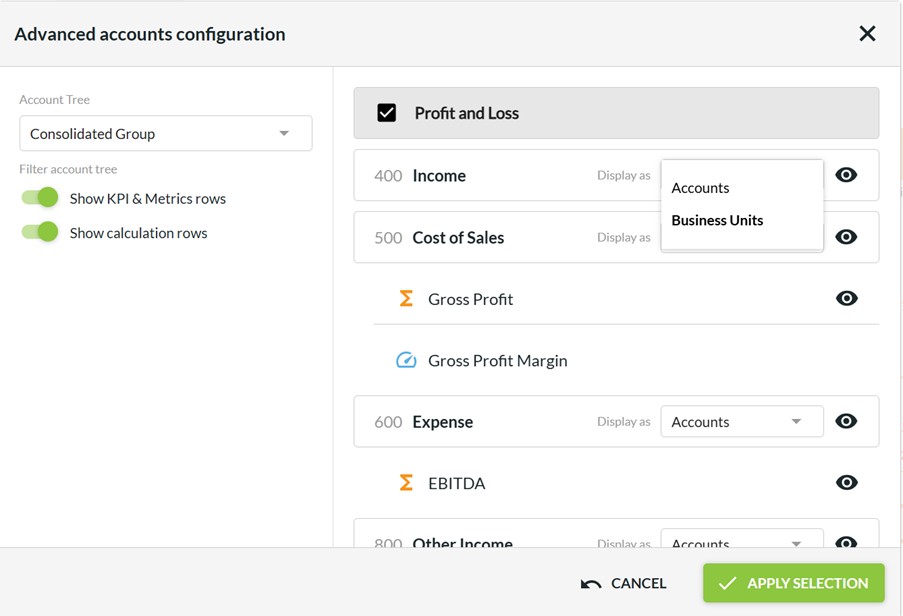This screenshot has height=616, width=903.
Task: Open the Consolidated Group account tree dropdown
Action: tap(165, 133)
